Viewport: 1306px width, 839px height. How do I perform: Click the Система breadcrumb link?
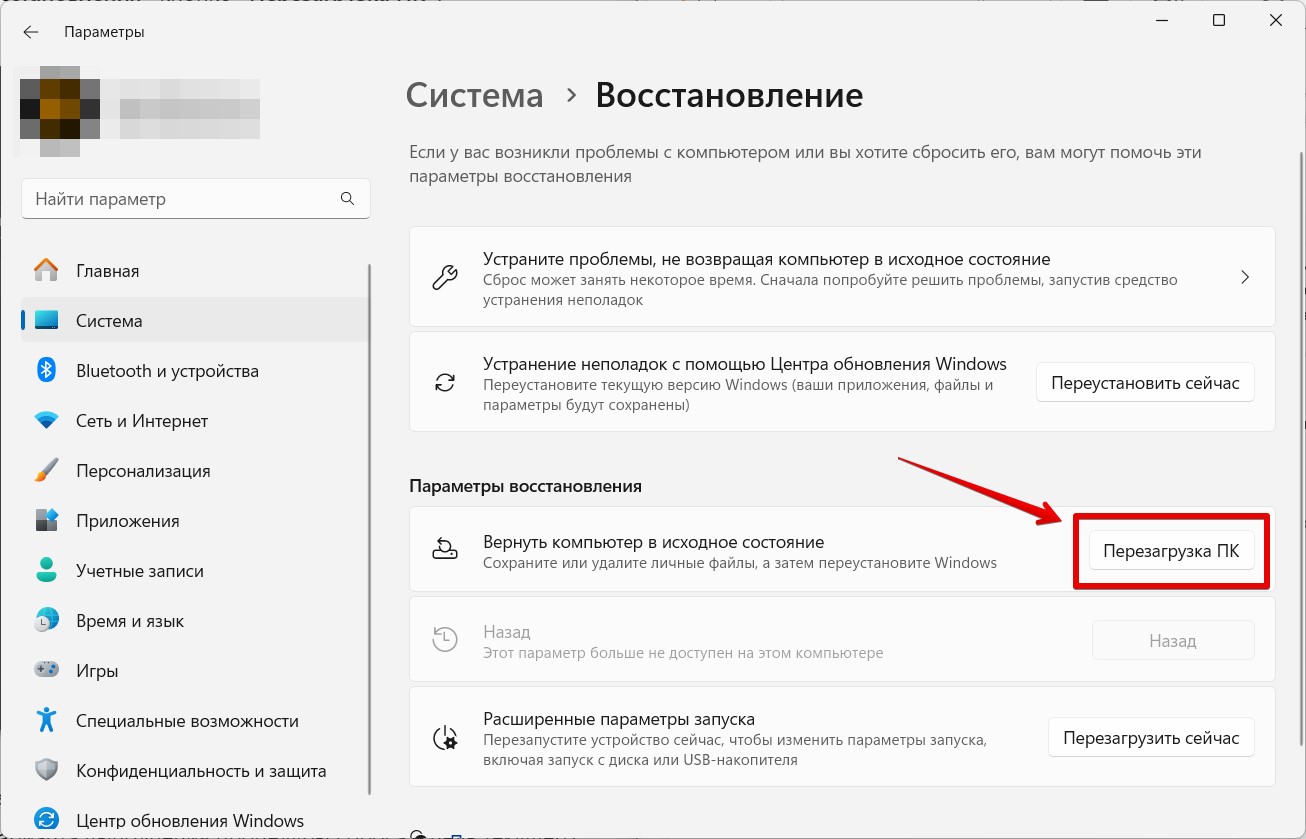475,95
